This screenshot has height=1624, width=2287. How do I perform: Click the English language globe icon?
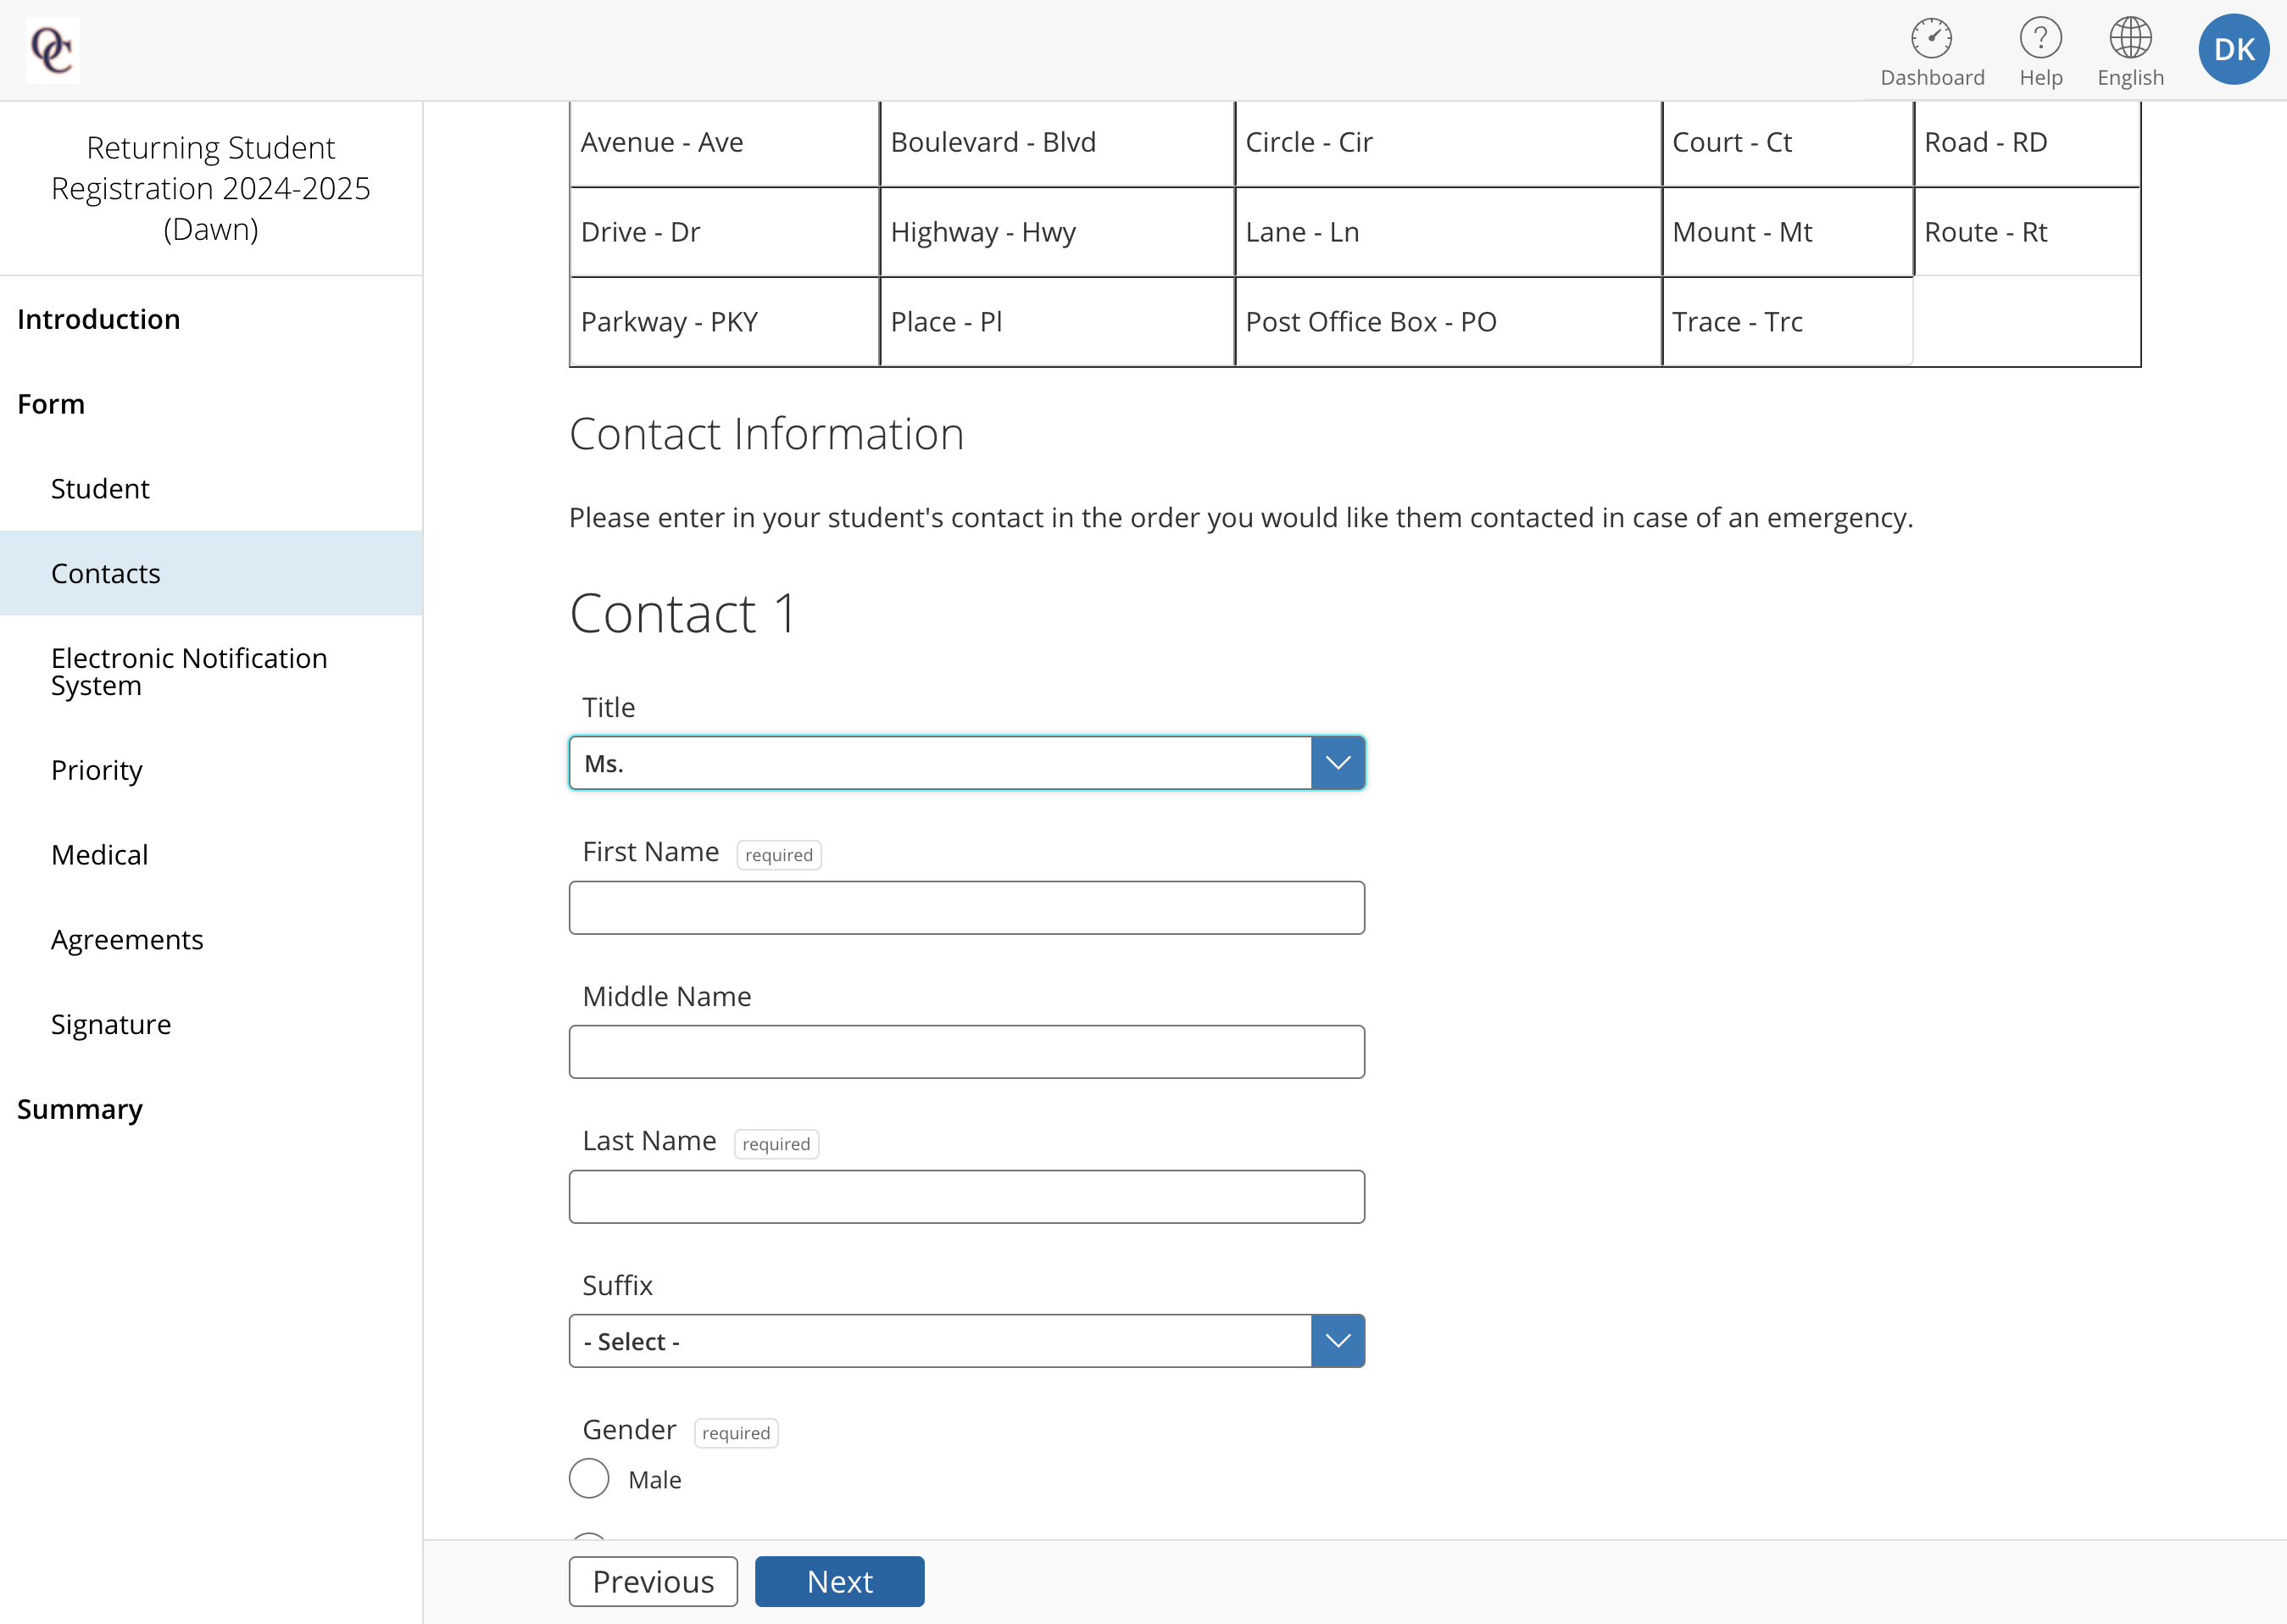[x=2130, y=39]
